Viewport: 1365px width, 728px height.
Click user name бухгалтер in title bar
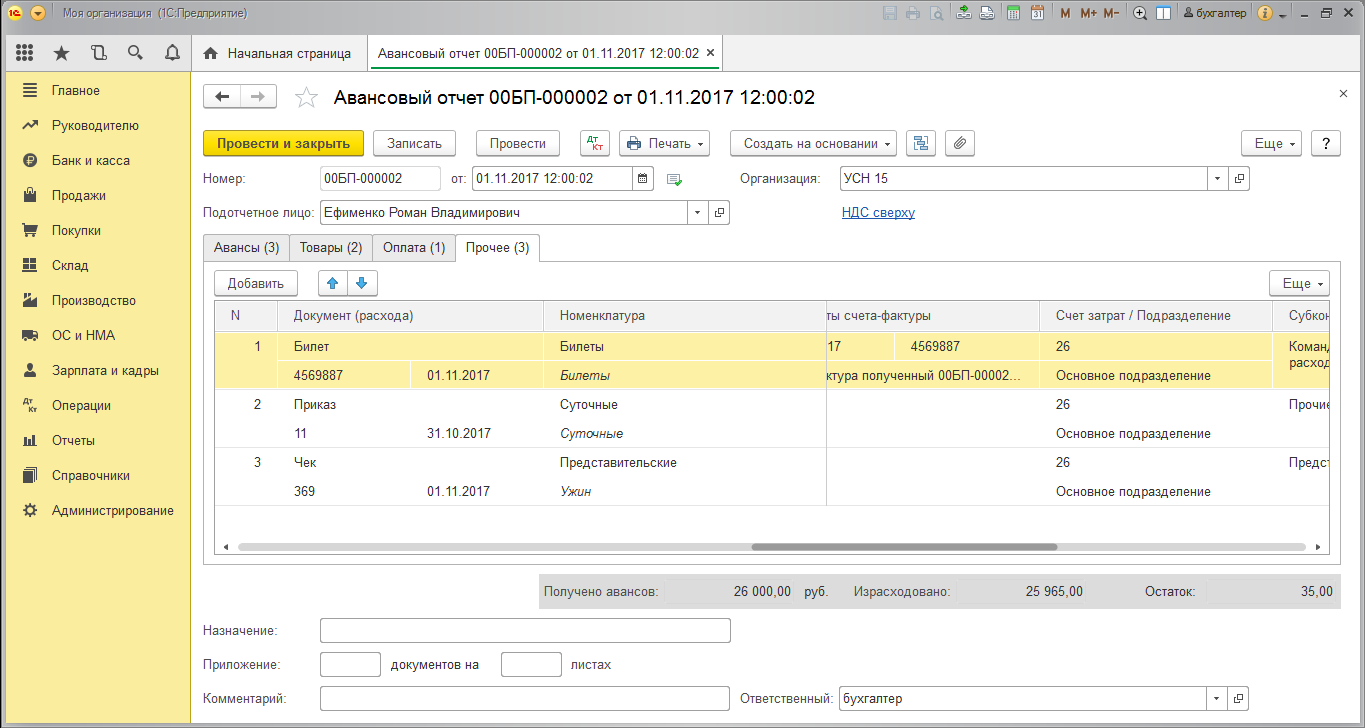(1214, 13)
